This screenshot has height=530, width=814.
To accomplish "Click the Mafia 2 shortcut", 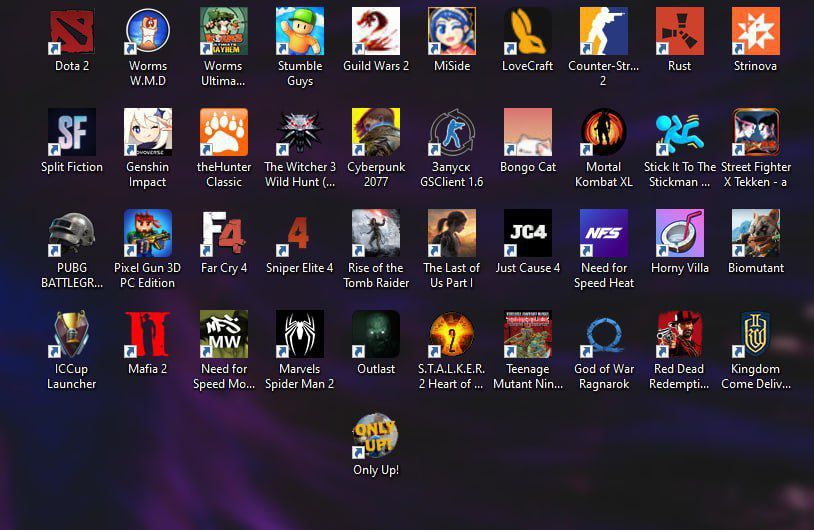I will tap(148, 334).
